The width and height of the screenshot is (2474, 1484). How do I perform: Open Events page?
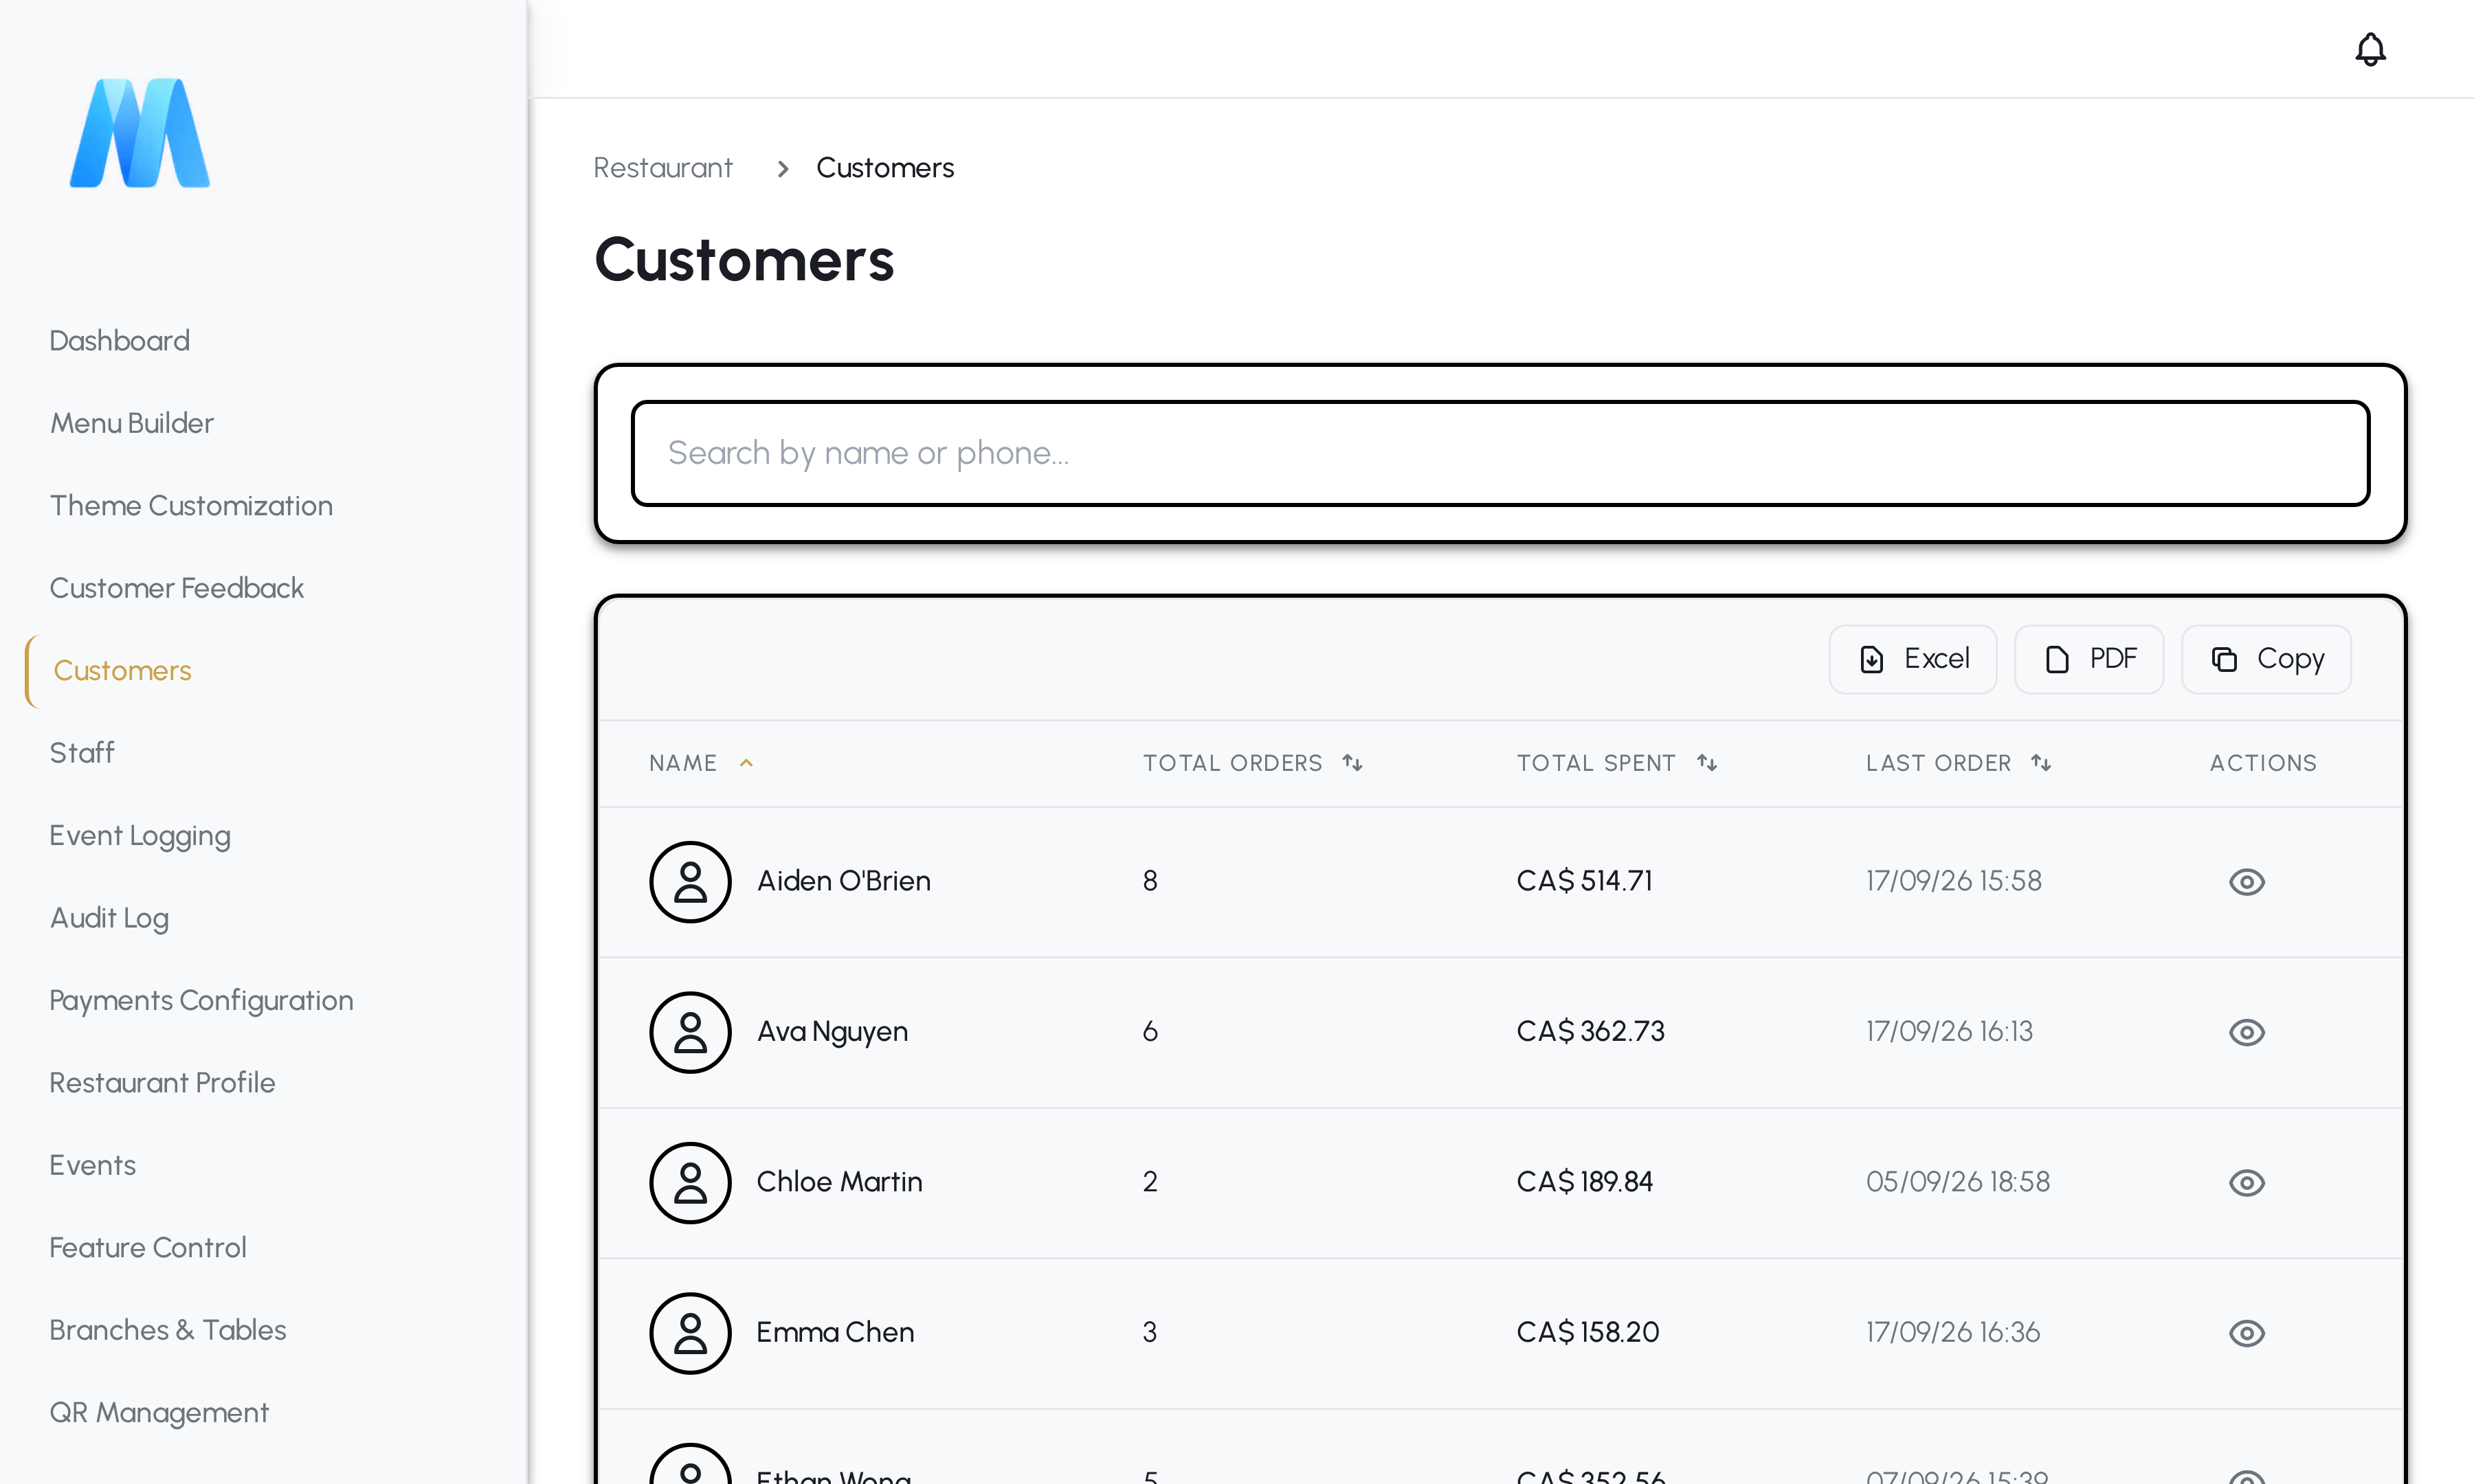pos(92,1166)
